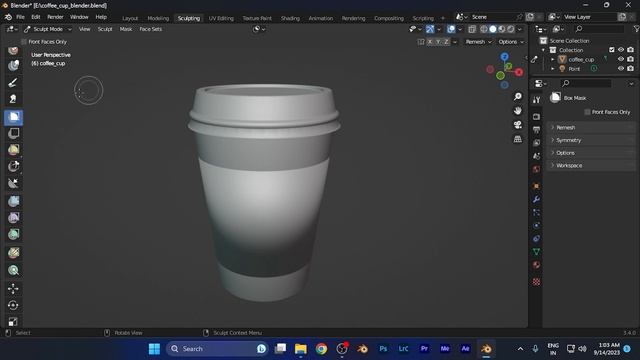
Task: Select solid viewport shading mode
Action: 493,29
